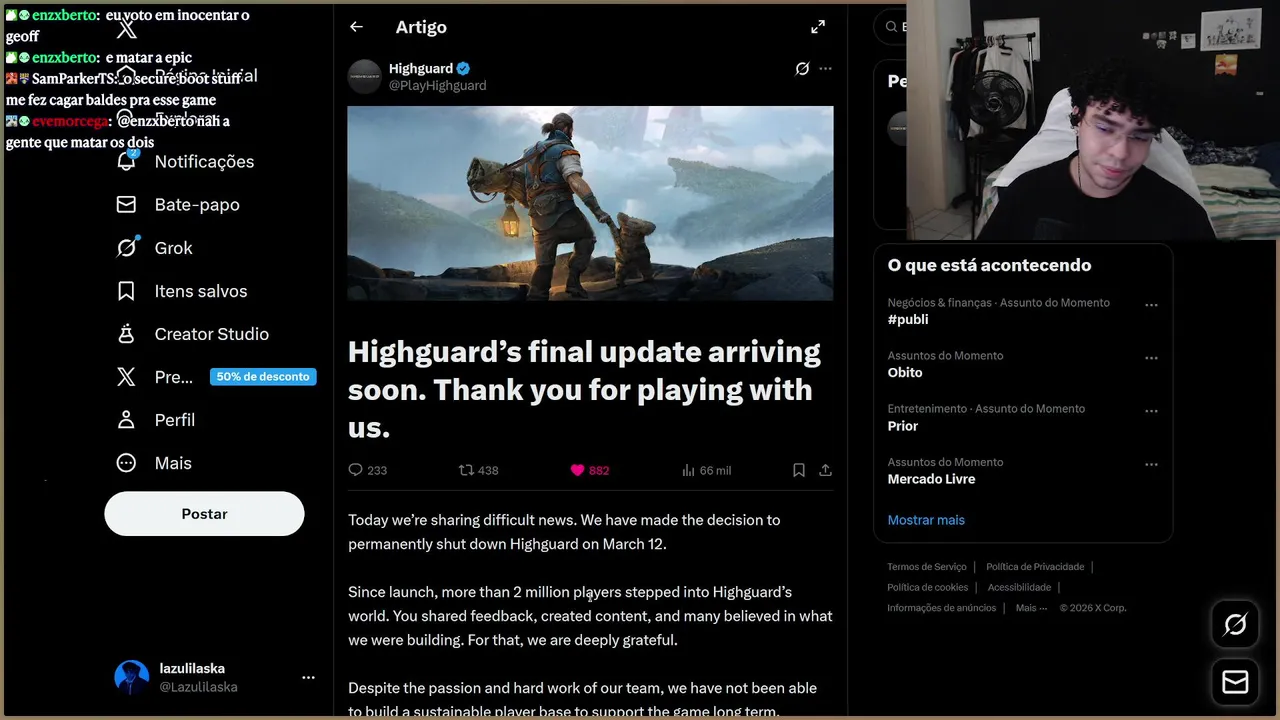Image resolution: width=1280 pixels, height=720 pixels.
Task: Click the Bate-papo envelope icon
Action: pyautogui.click(x=126, y=204)
